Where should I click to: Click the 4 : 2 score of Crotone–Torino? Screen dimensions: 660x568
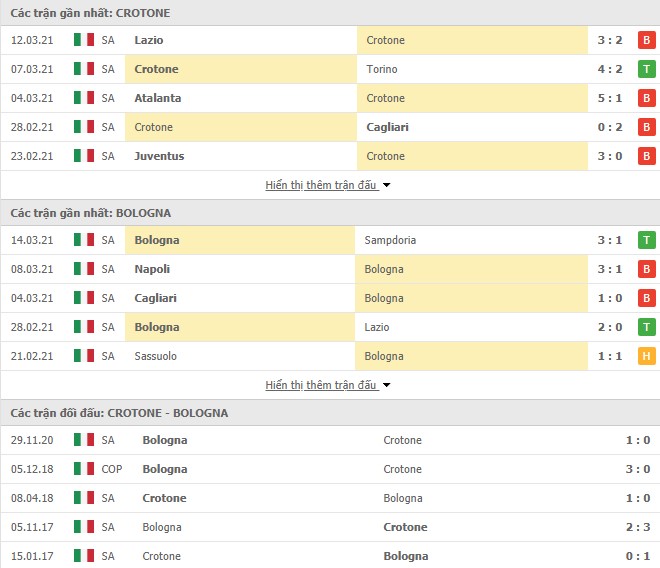[609, 69]
